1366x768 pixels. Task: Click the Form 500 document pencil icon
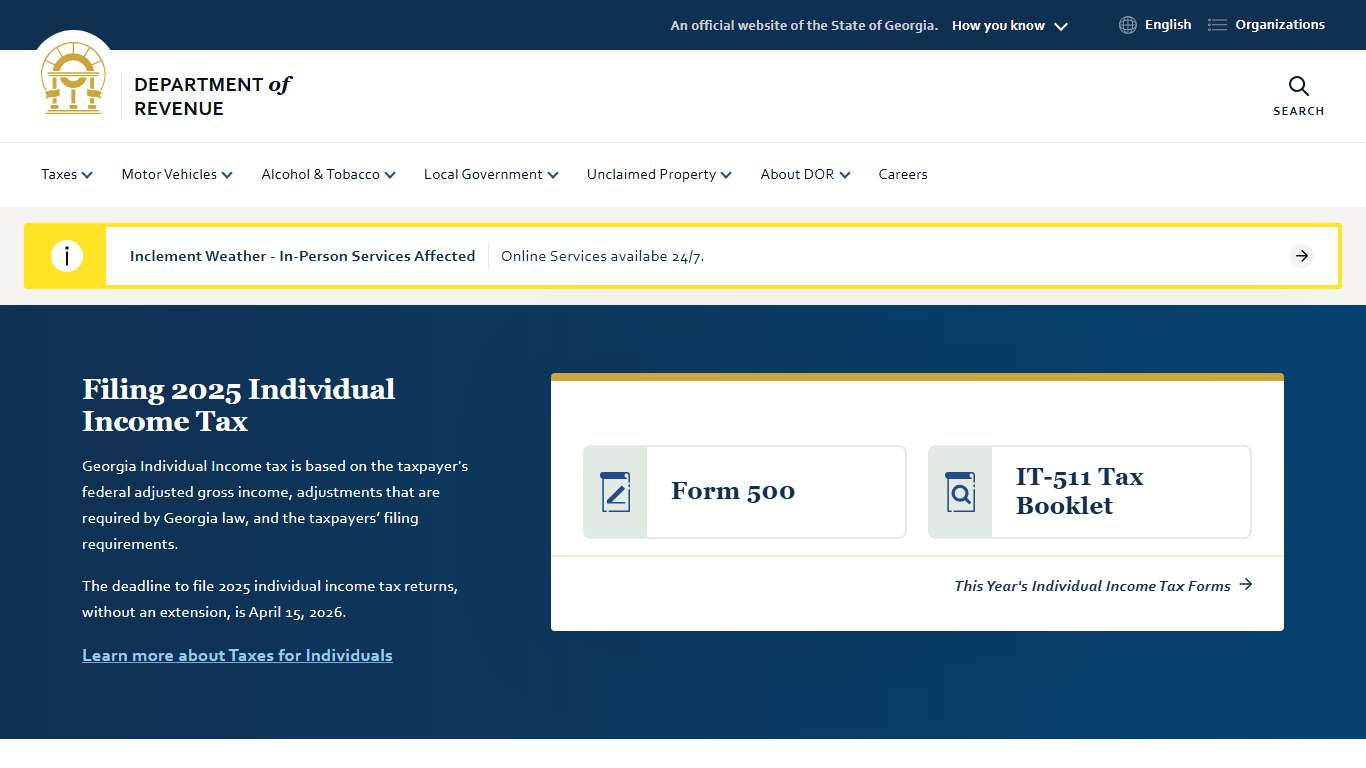coord(616,492)
